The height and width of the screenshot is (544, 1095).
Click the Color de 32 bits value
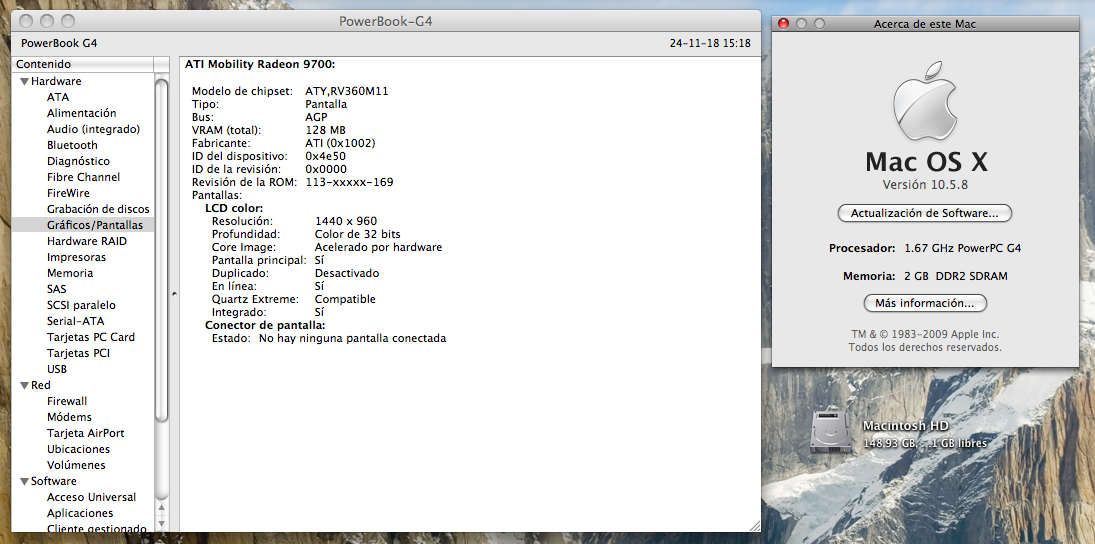[x=358, y=235]
